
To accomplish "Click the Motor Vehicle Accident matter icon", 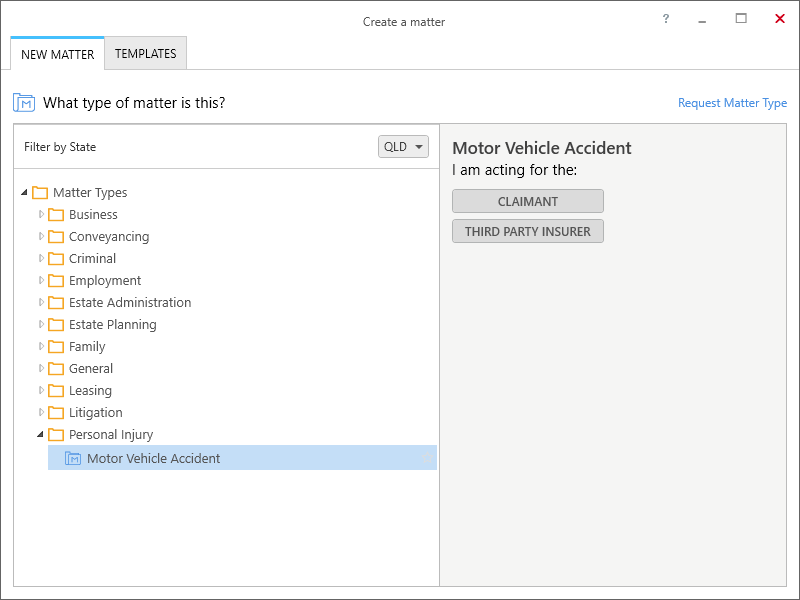I will 73,459.
